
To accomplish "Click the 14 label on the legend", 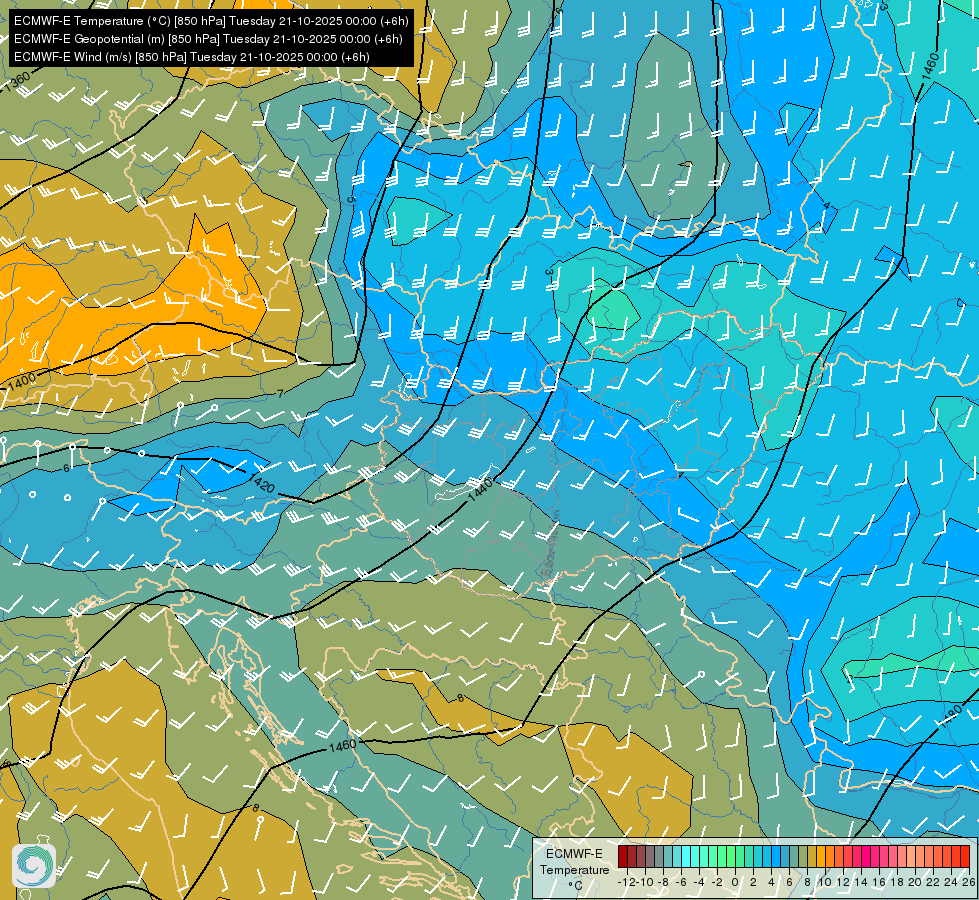I will (861, 882).
